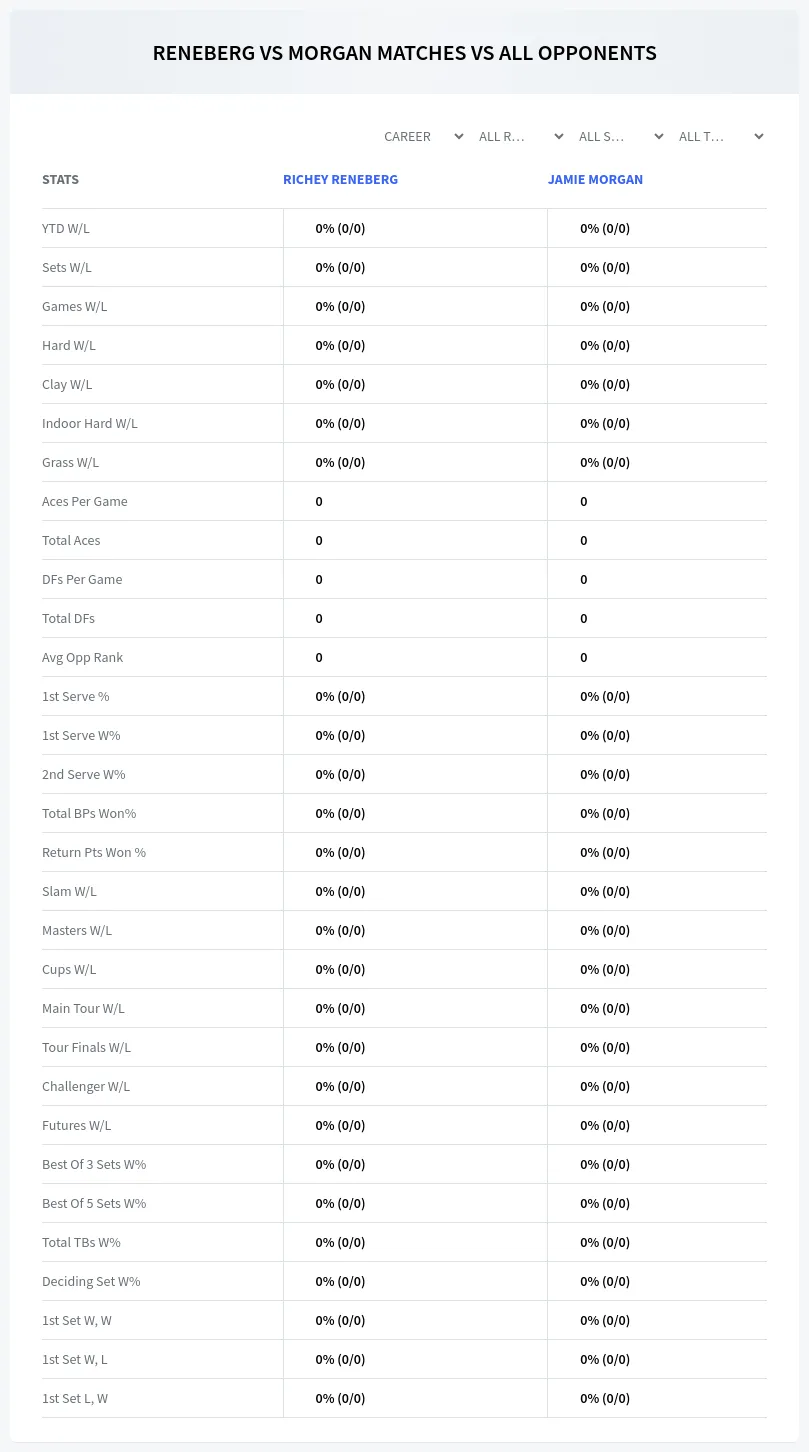Image resolution: width=809 pixels, height=1452 pixels.
Task: Click the ALL T... dropdown chevron arrow
Action: coord(759,136)
